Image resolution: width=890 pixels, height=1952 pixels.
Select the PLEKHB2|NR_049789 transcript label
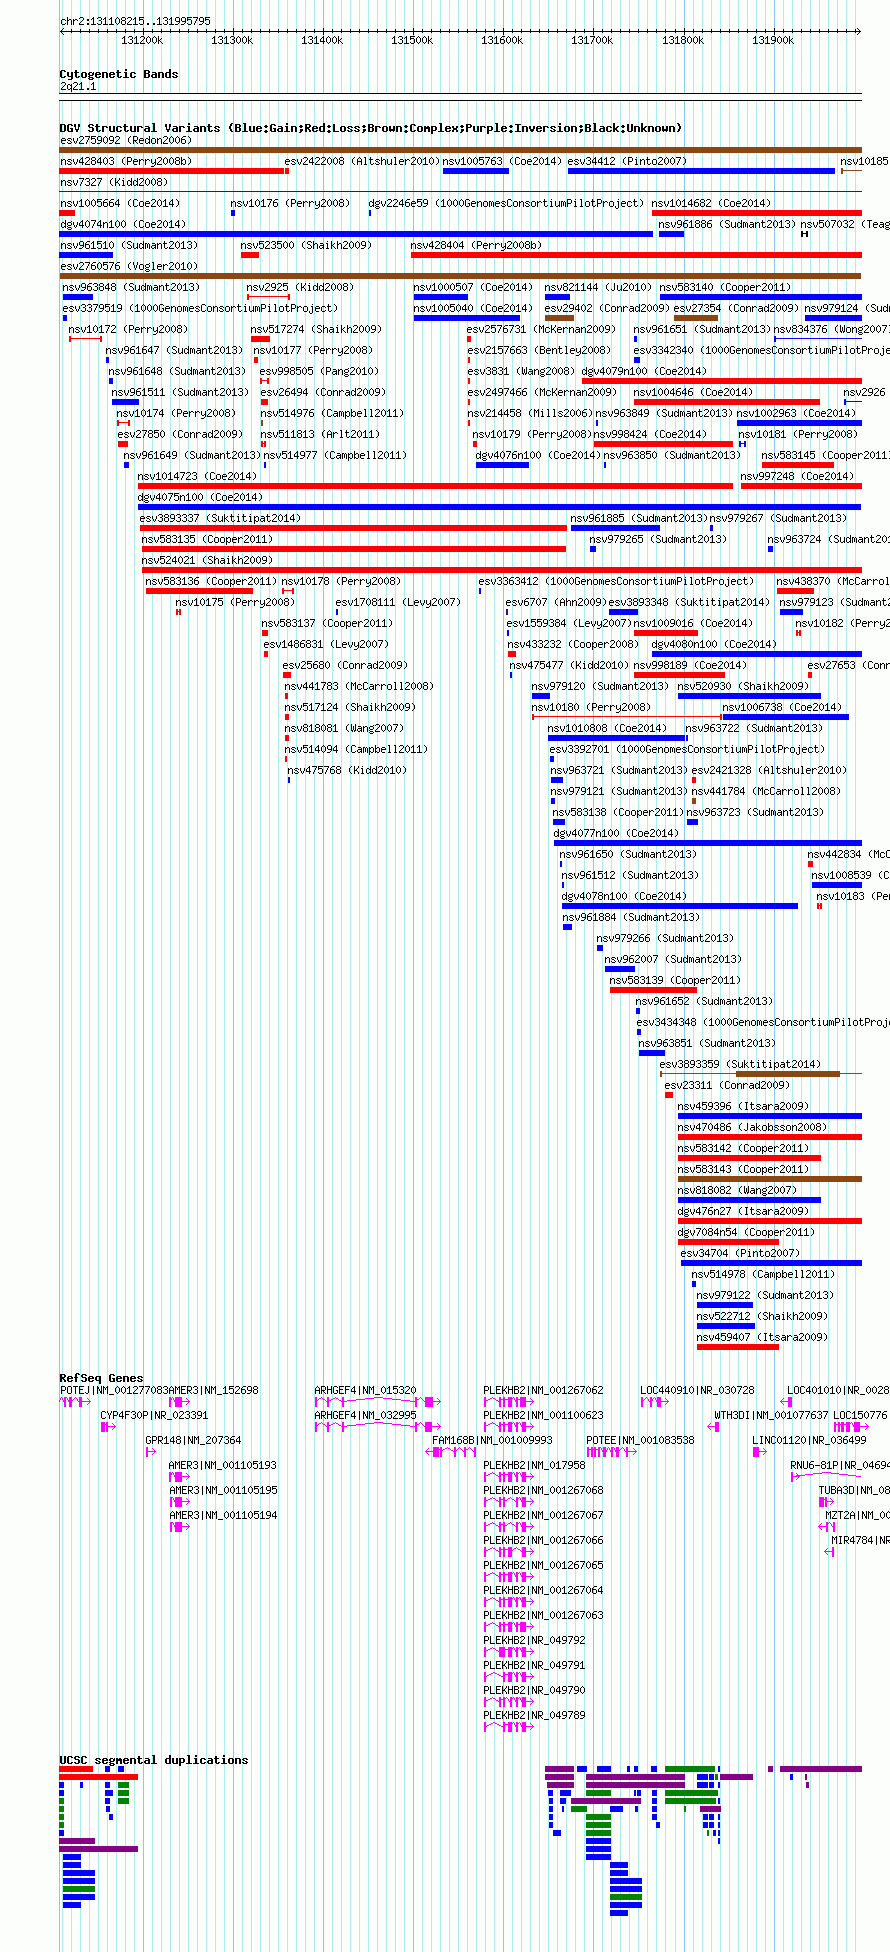[x=534, y=1715]
